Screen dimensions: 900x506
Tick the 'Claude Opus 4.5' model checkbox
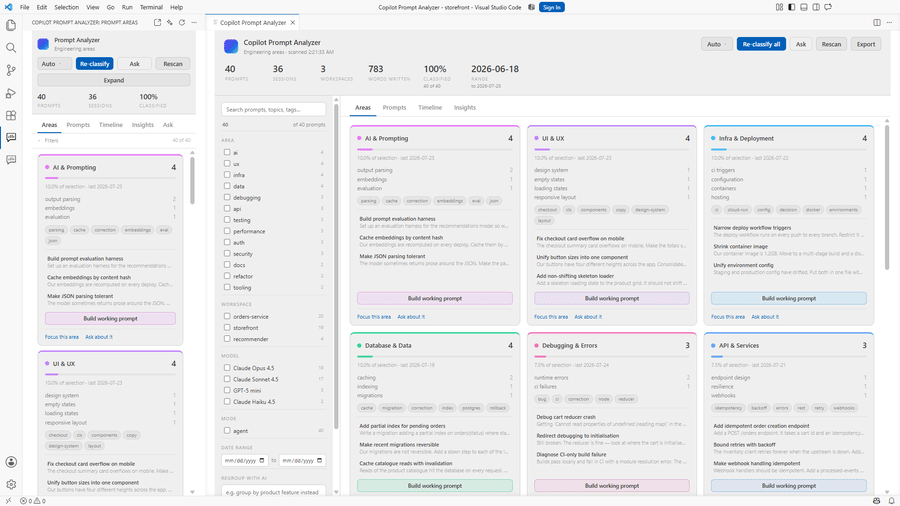point(227,368)
